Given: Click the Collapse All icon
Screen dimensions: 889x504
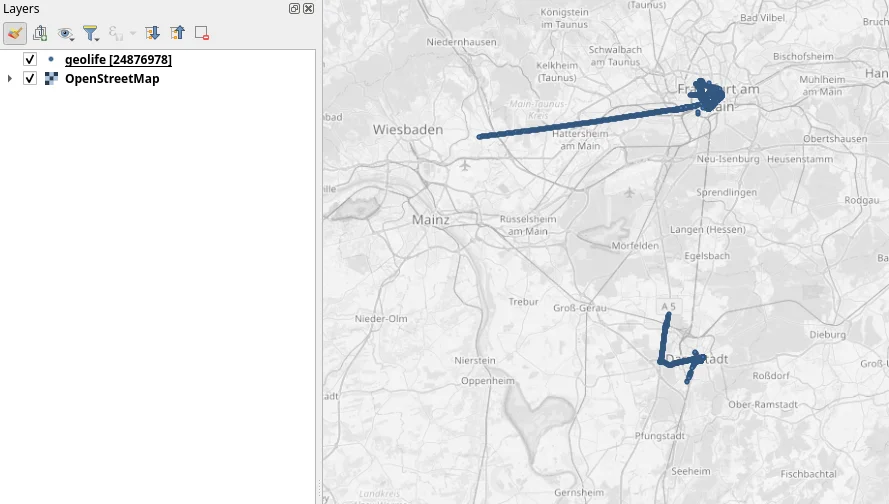Looking at the screenshot, I should [177, 33].
